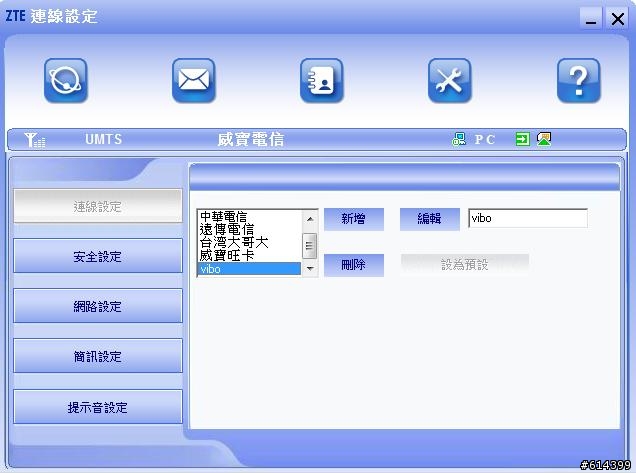This screenshot has height=473, width=636.
Task: Click the picture status icon in status bar
Action: (x=544, y=139)
